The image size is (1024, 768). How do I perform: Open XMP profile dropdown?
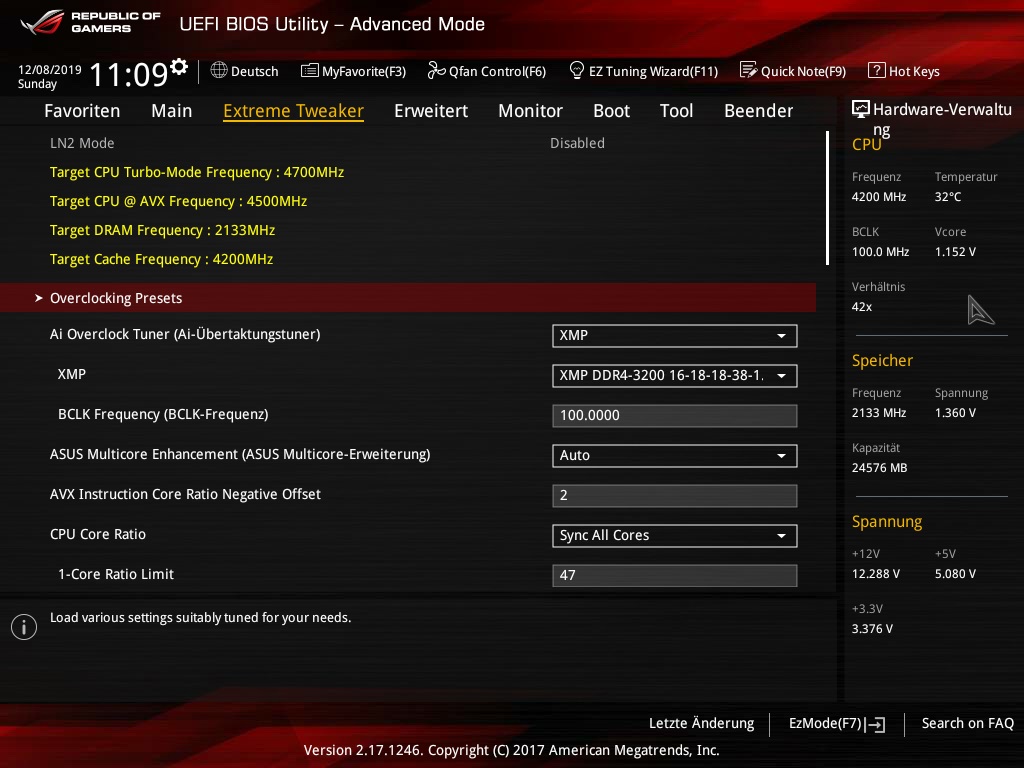coord(675,376)
